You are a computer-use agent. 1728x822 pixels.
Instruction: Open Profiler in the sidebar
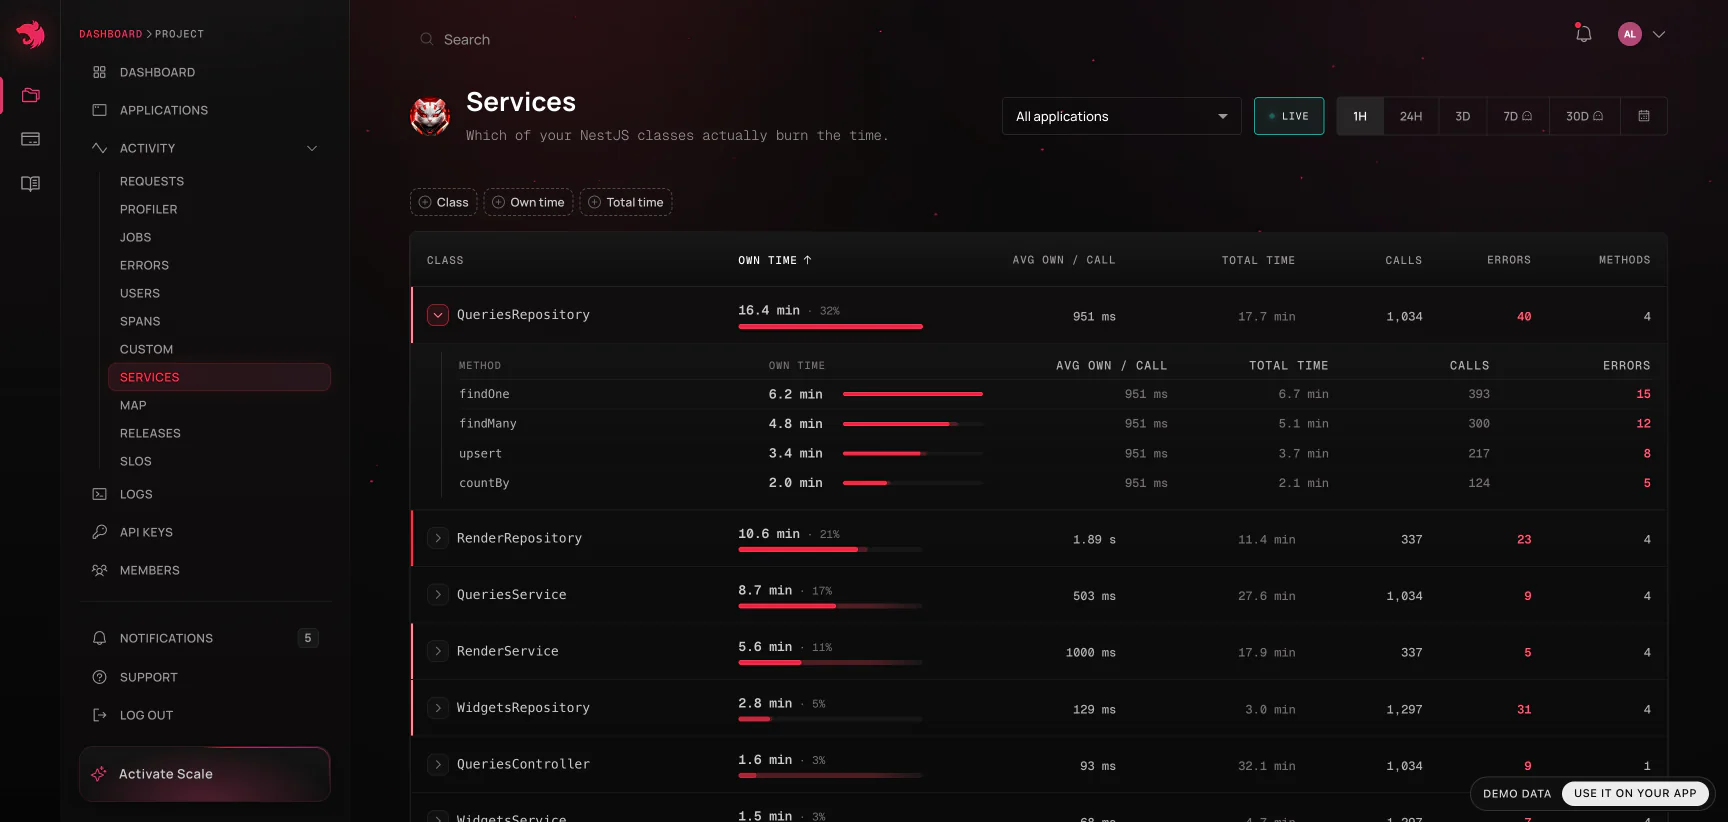point(149,209)
